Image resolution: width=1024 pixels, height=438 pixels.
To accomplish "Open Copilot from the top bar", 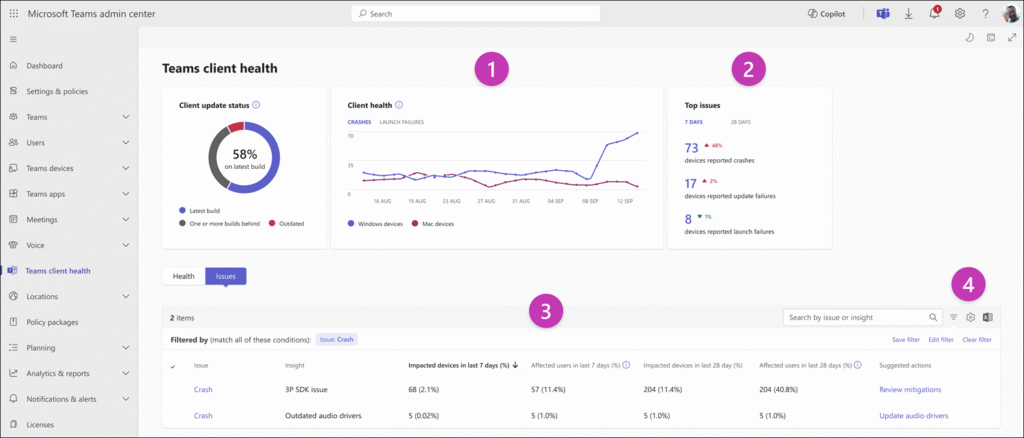I will pos(826,13).
